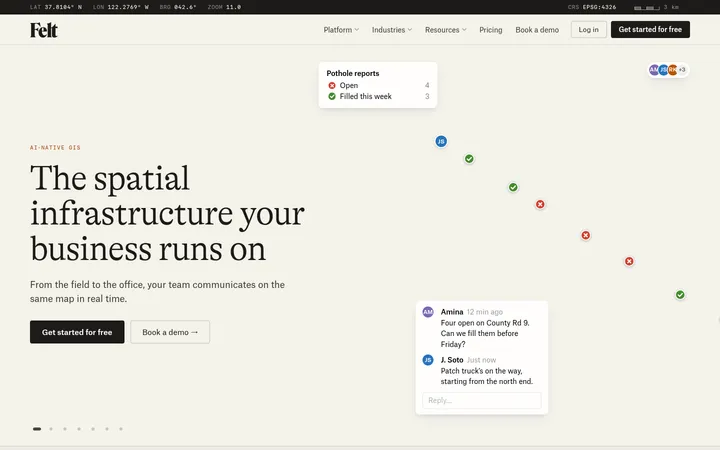Click the 'Filled this week' legend label
Screen dimensions: 720x450
click(366, 96)
